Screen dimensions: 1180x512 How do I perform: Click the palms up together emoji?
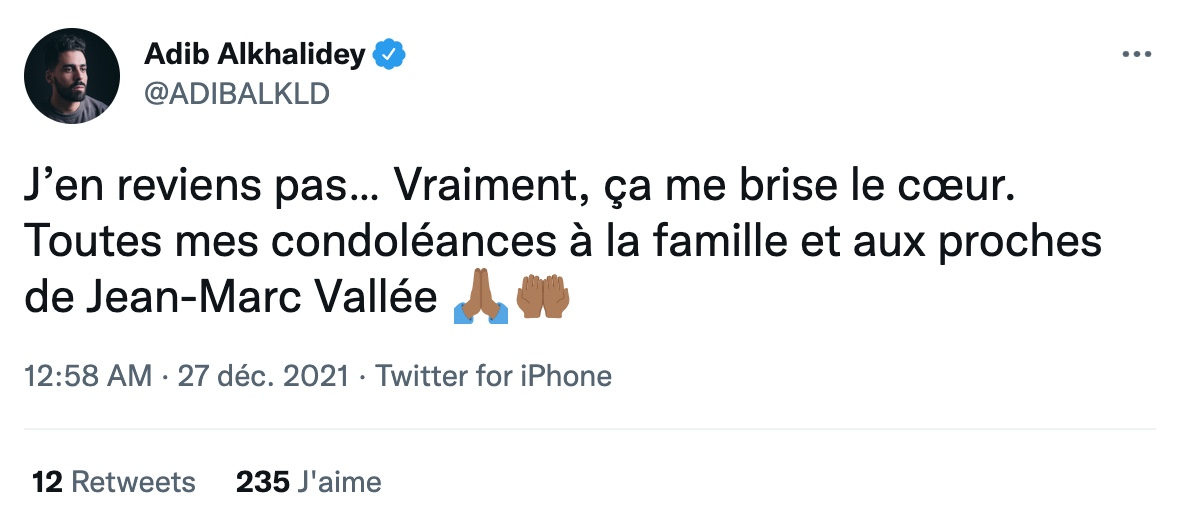tap(543, 296)
